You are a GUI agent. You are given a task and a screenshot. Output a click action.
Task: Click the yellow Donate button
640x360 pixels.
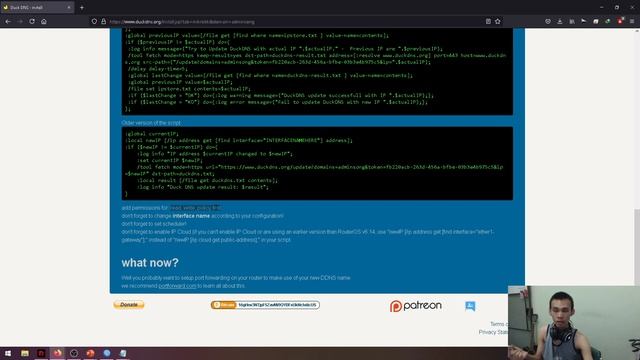(129, 304)
